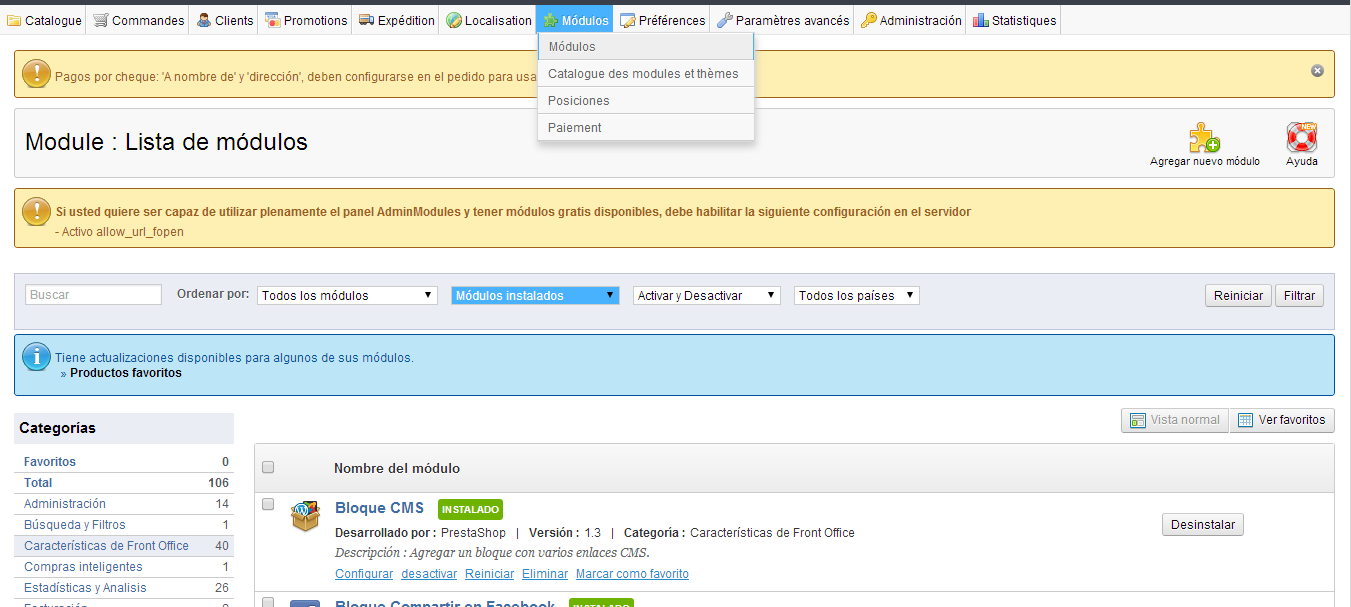Click the Localisation globe icon

point(454,20)
